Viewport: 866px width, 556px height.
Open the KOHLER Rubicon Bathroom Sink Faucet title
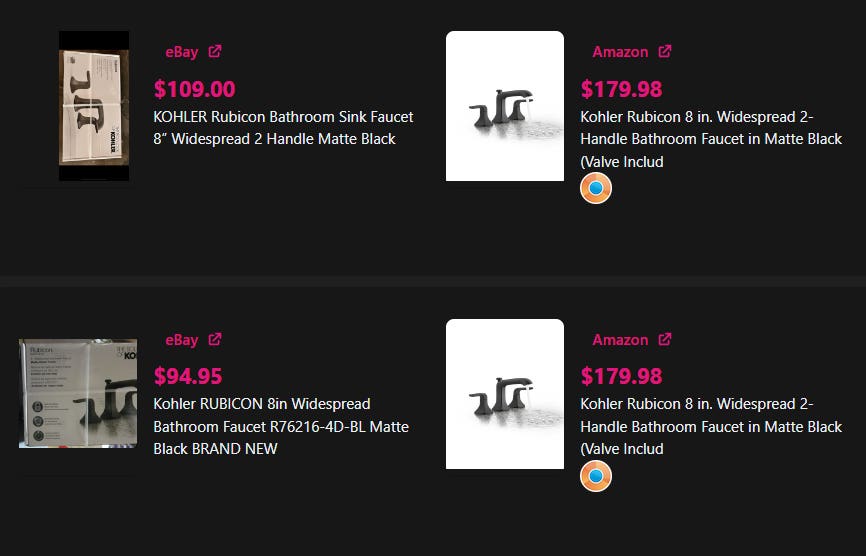(283, 128)
